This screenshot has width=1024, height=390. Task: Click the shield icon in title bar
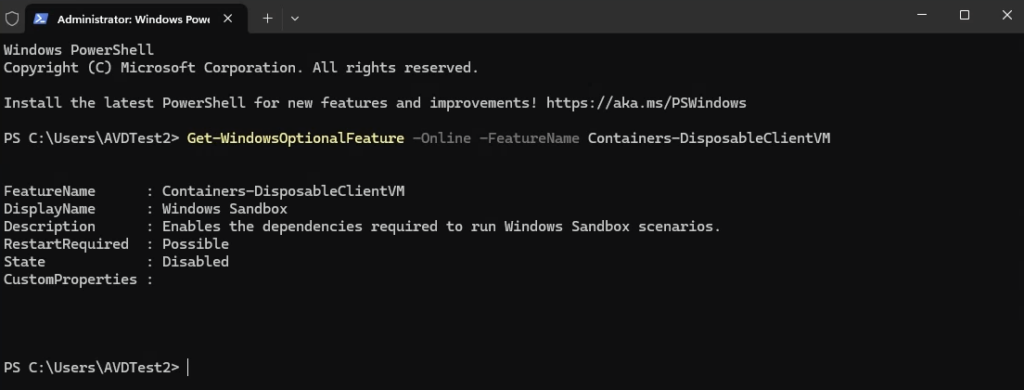pyautogui.click(x=12, y=18)
